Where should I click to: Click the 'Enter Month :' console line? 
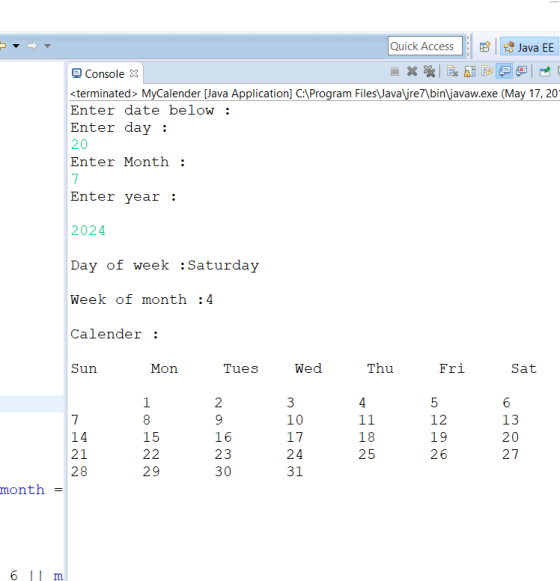[128, 162]
